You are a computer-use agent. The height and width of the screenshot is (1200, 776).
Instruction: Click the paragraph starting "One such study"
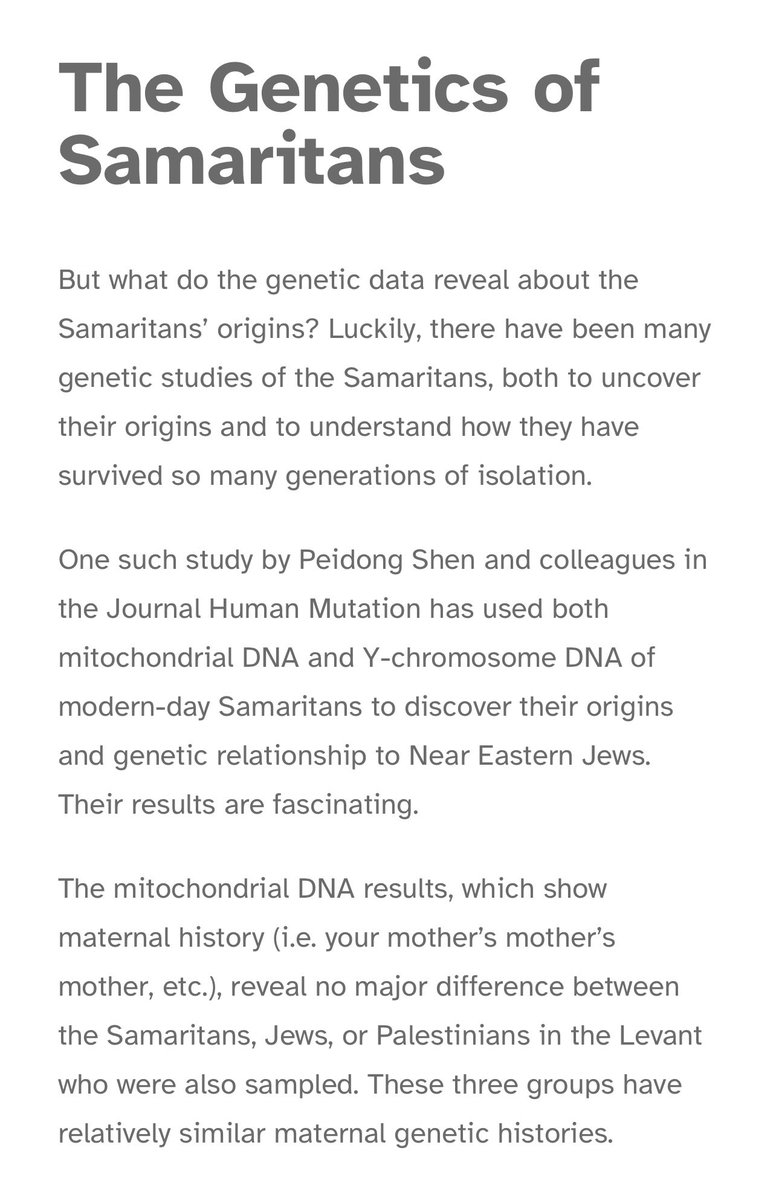point(384,681)
